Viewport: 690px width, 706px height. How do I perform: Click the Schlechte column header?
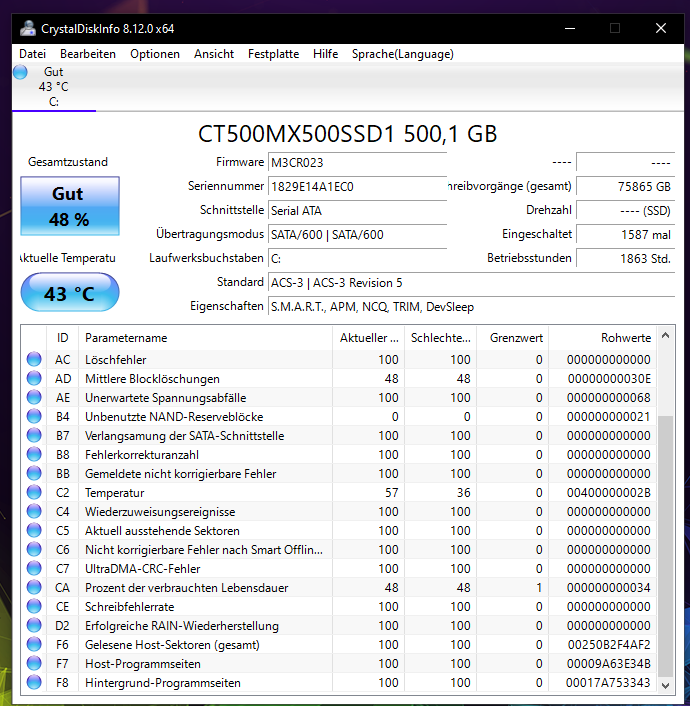[x=440, y=338]
